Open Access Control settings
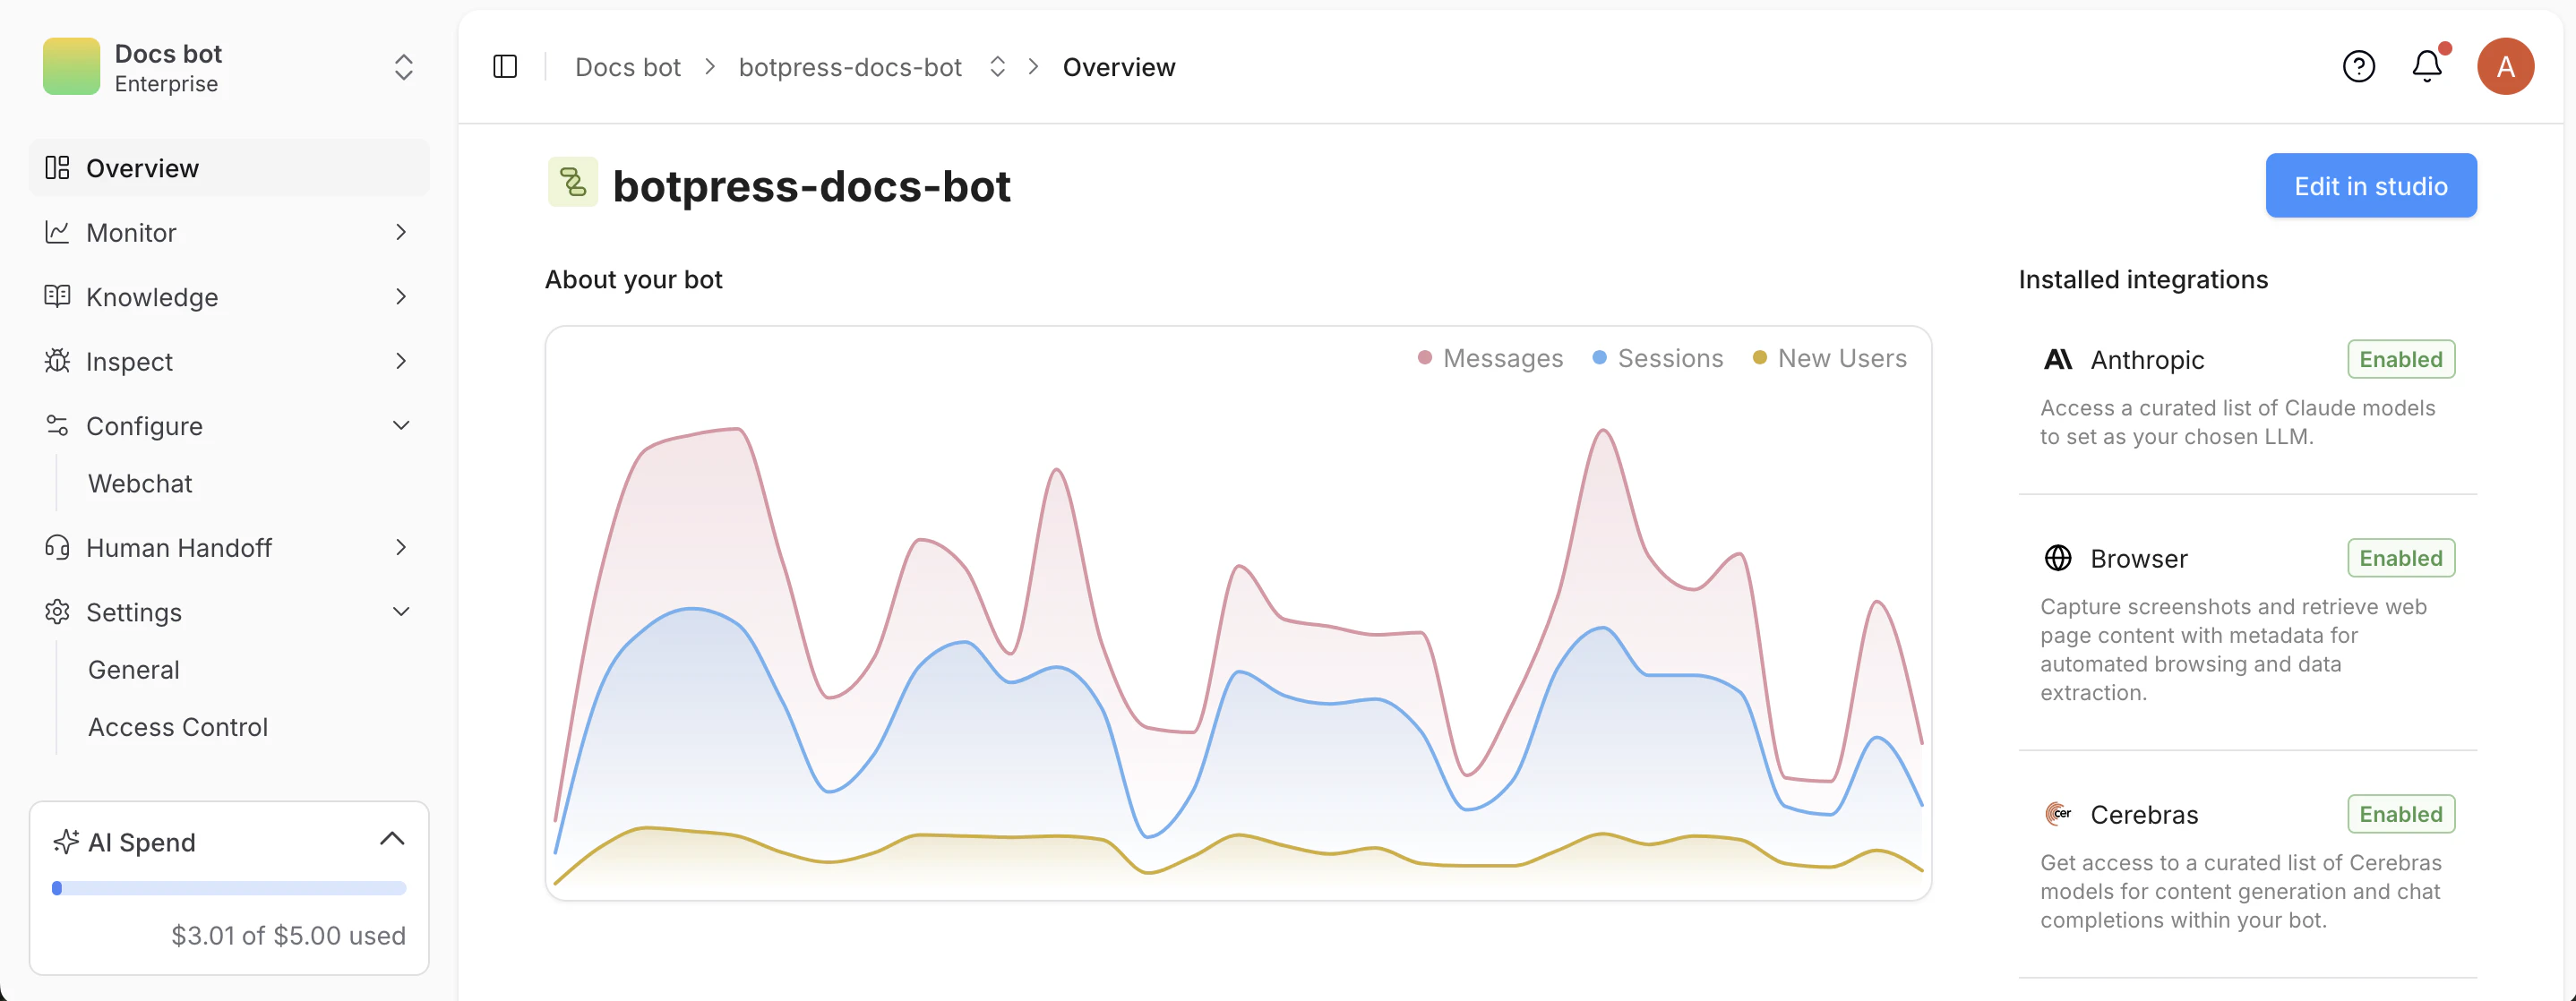The image size is (2576, 1001). coord(177,727)
